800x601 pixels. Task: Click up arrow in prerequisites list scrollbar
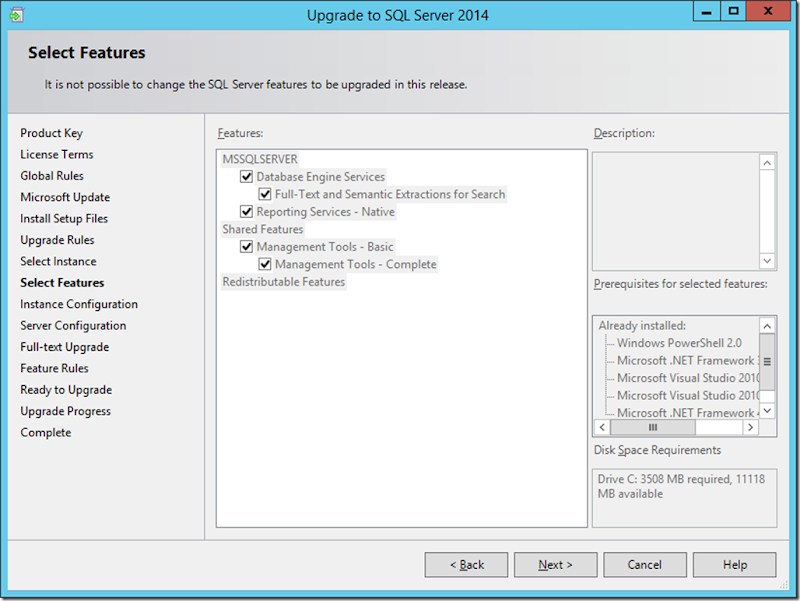click(x=767, y=325)
